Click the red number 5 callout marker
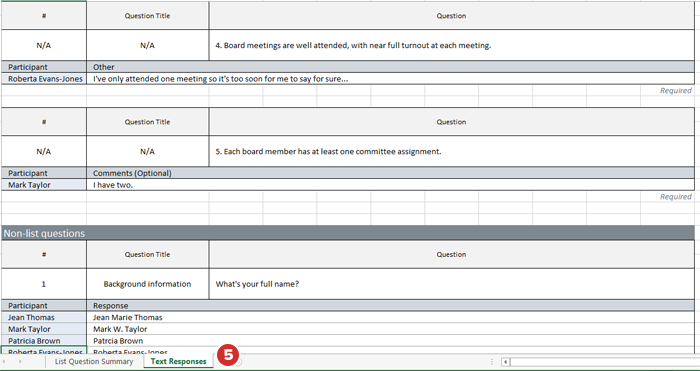 coord(228,355)
